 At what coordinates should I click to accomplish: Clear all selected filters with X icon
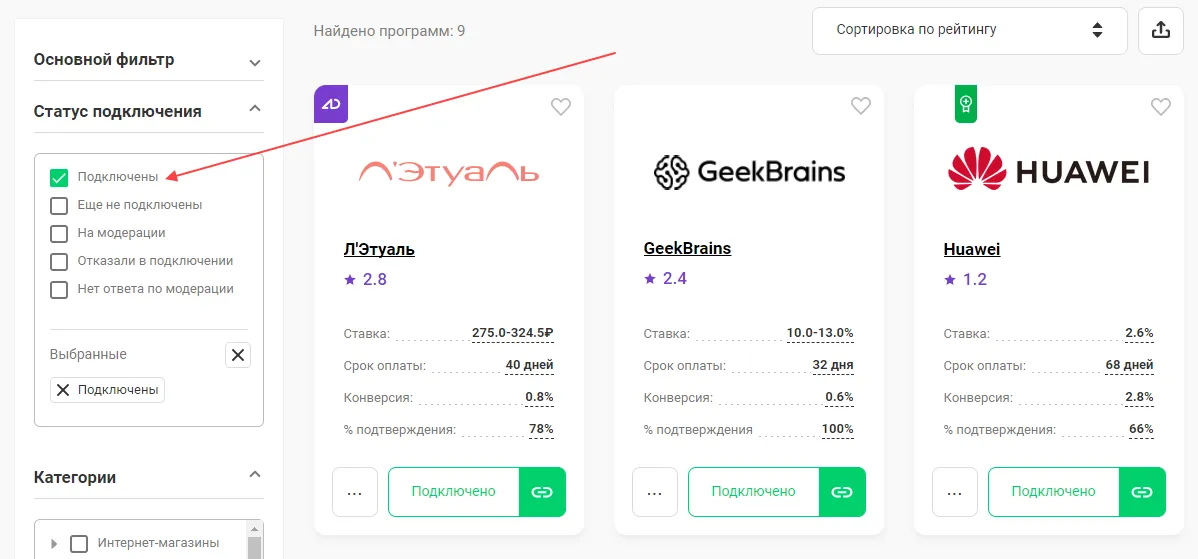pos(238,354)
